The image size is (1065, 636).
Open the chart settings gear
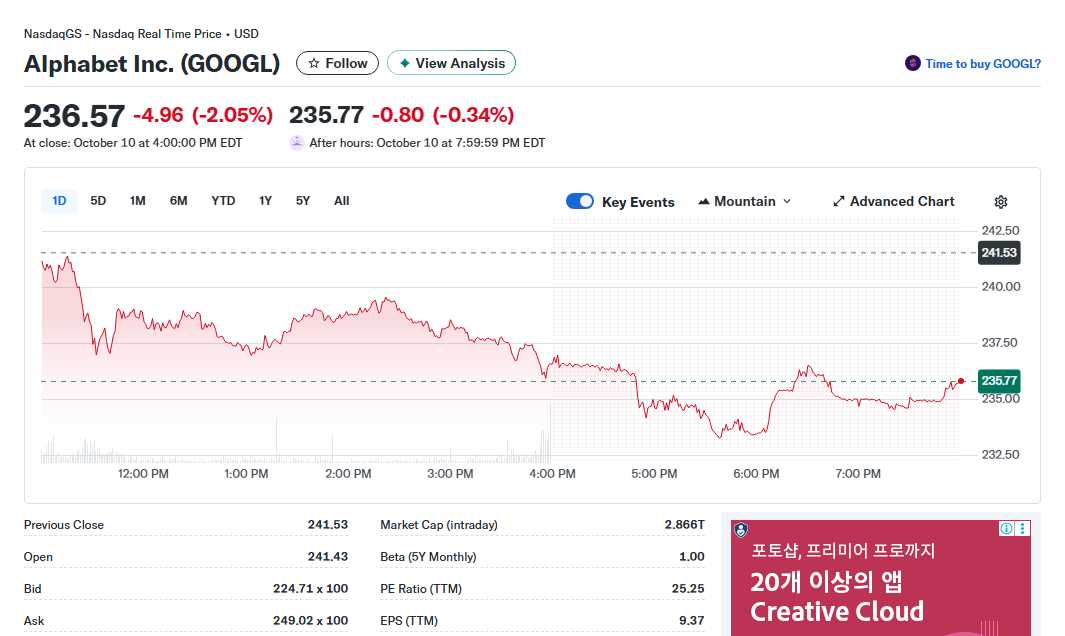point(1000,201)
